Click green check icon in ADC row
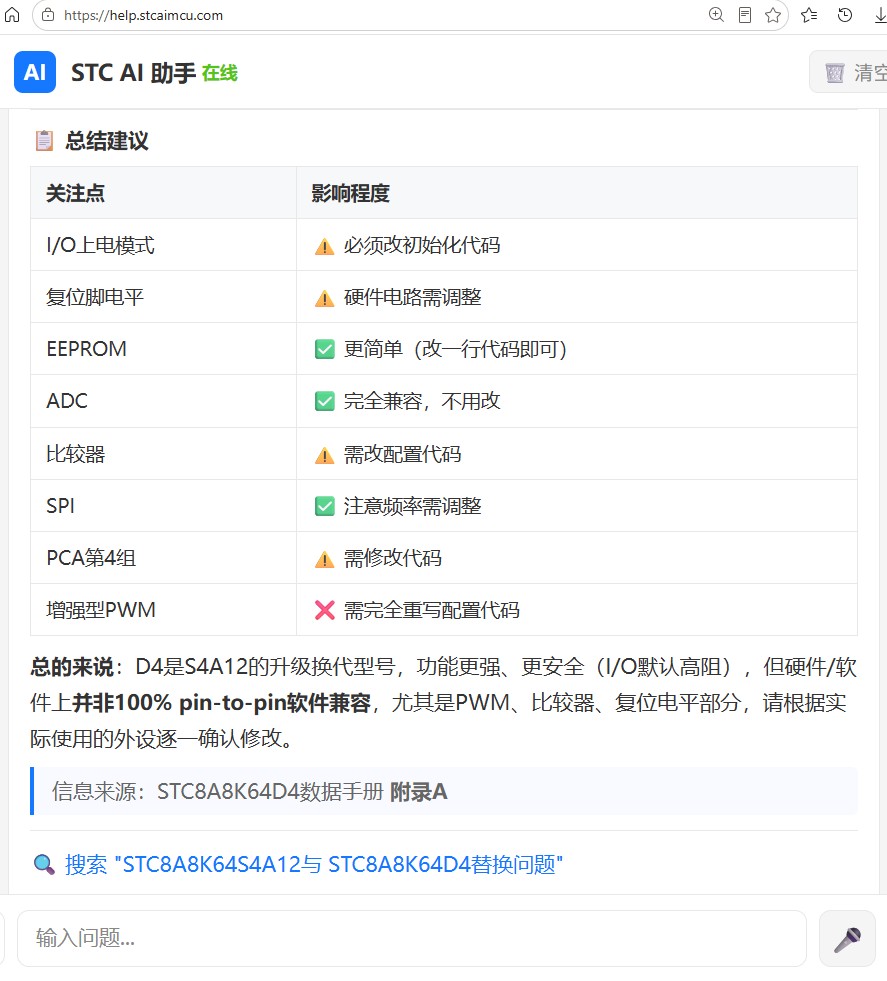The width and height of the screenshot is (887, 981). [325, 401]
